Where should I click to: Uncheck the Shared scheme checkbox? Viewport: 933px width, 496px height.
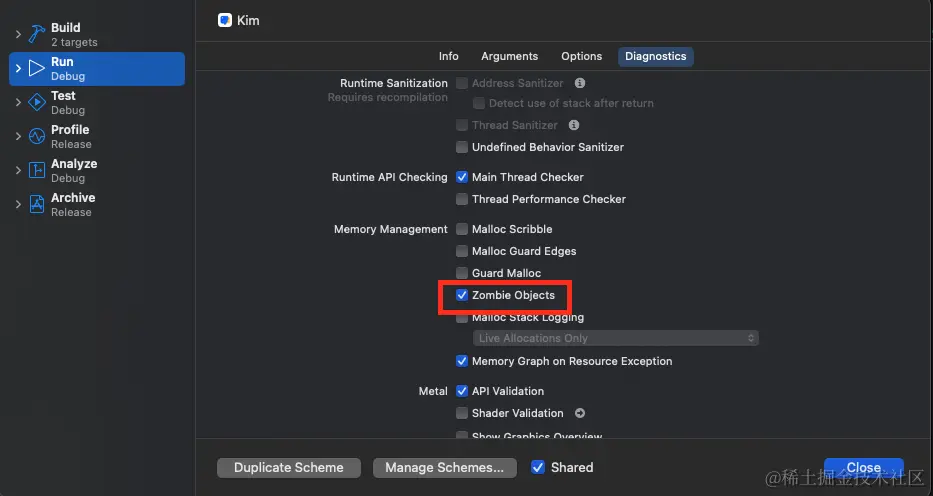pos(538,467)
